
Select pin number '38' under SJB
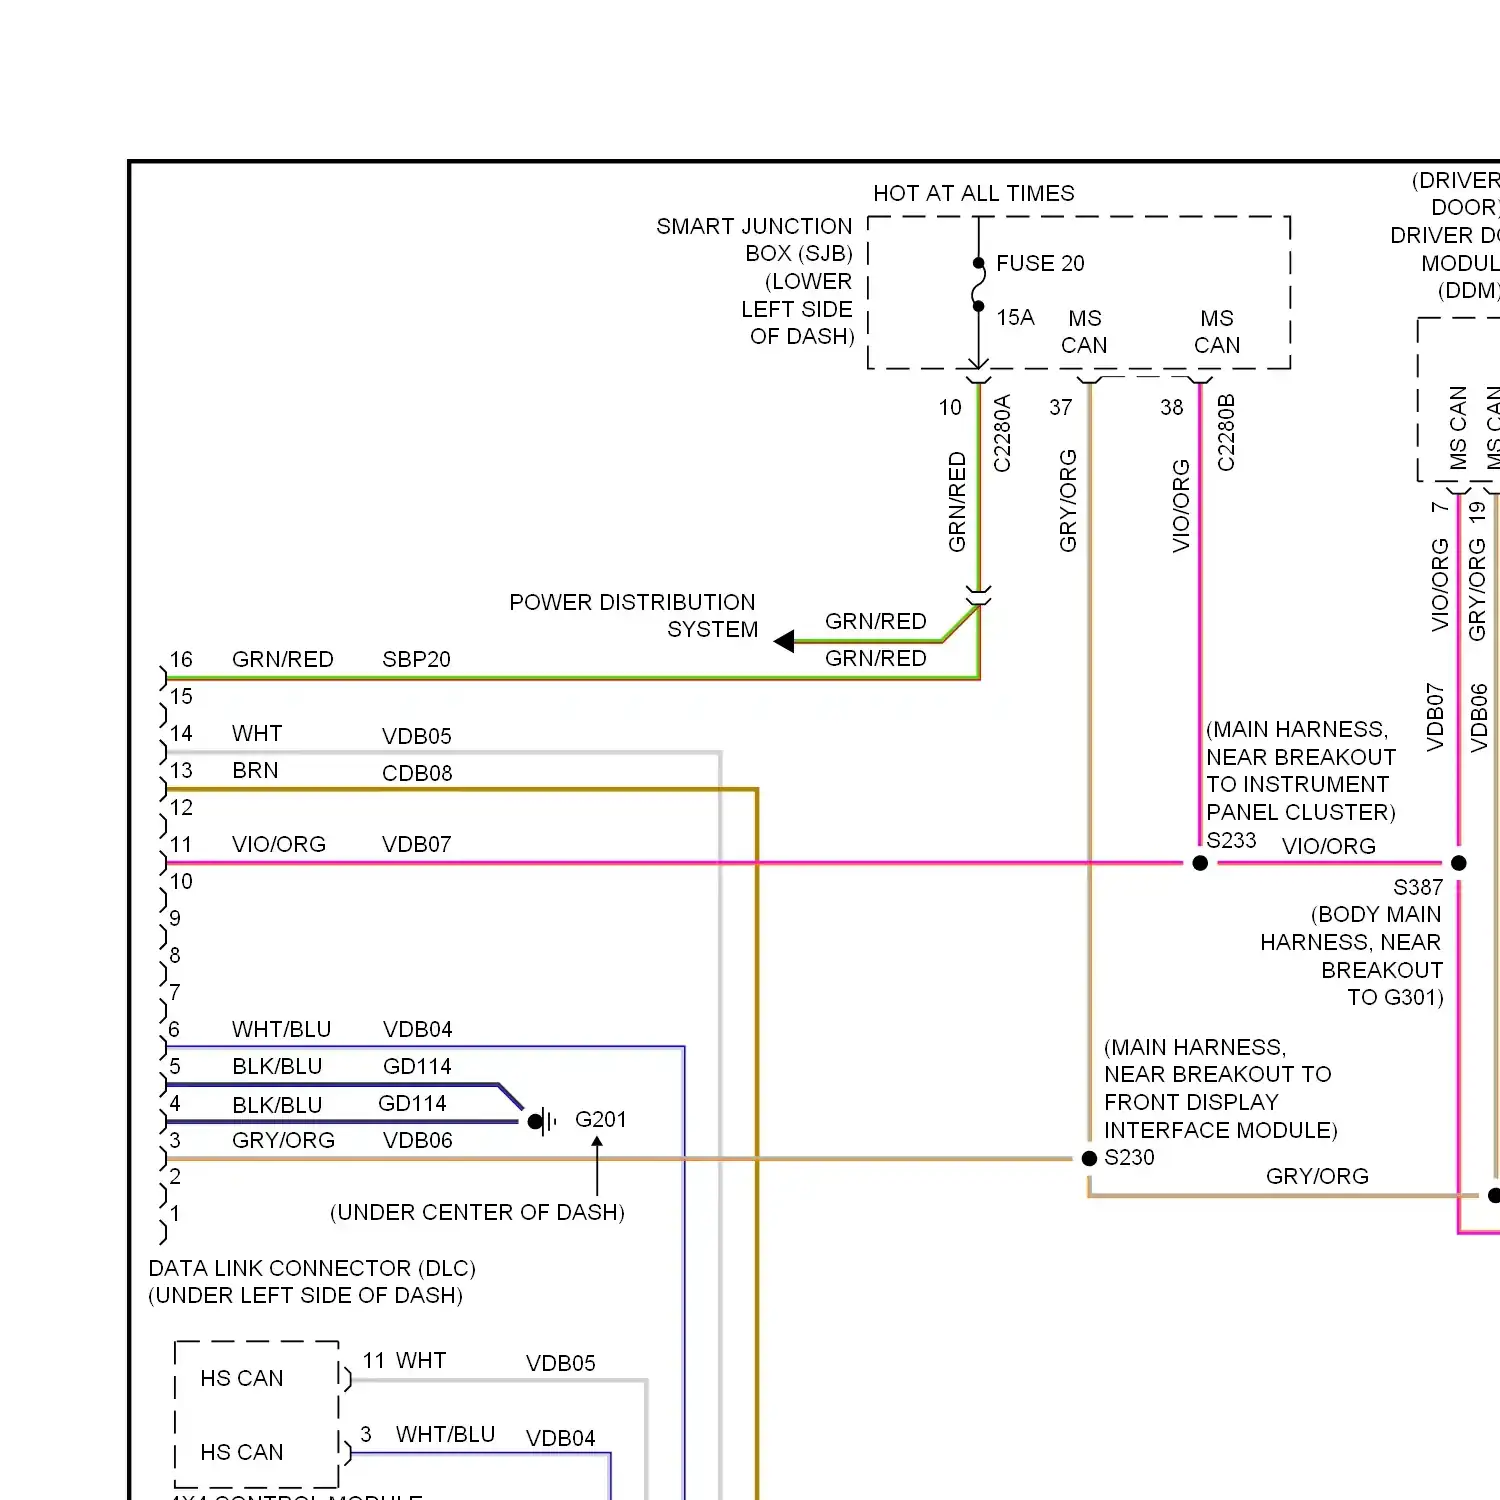[x=1172, y=407]
